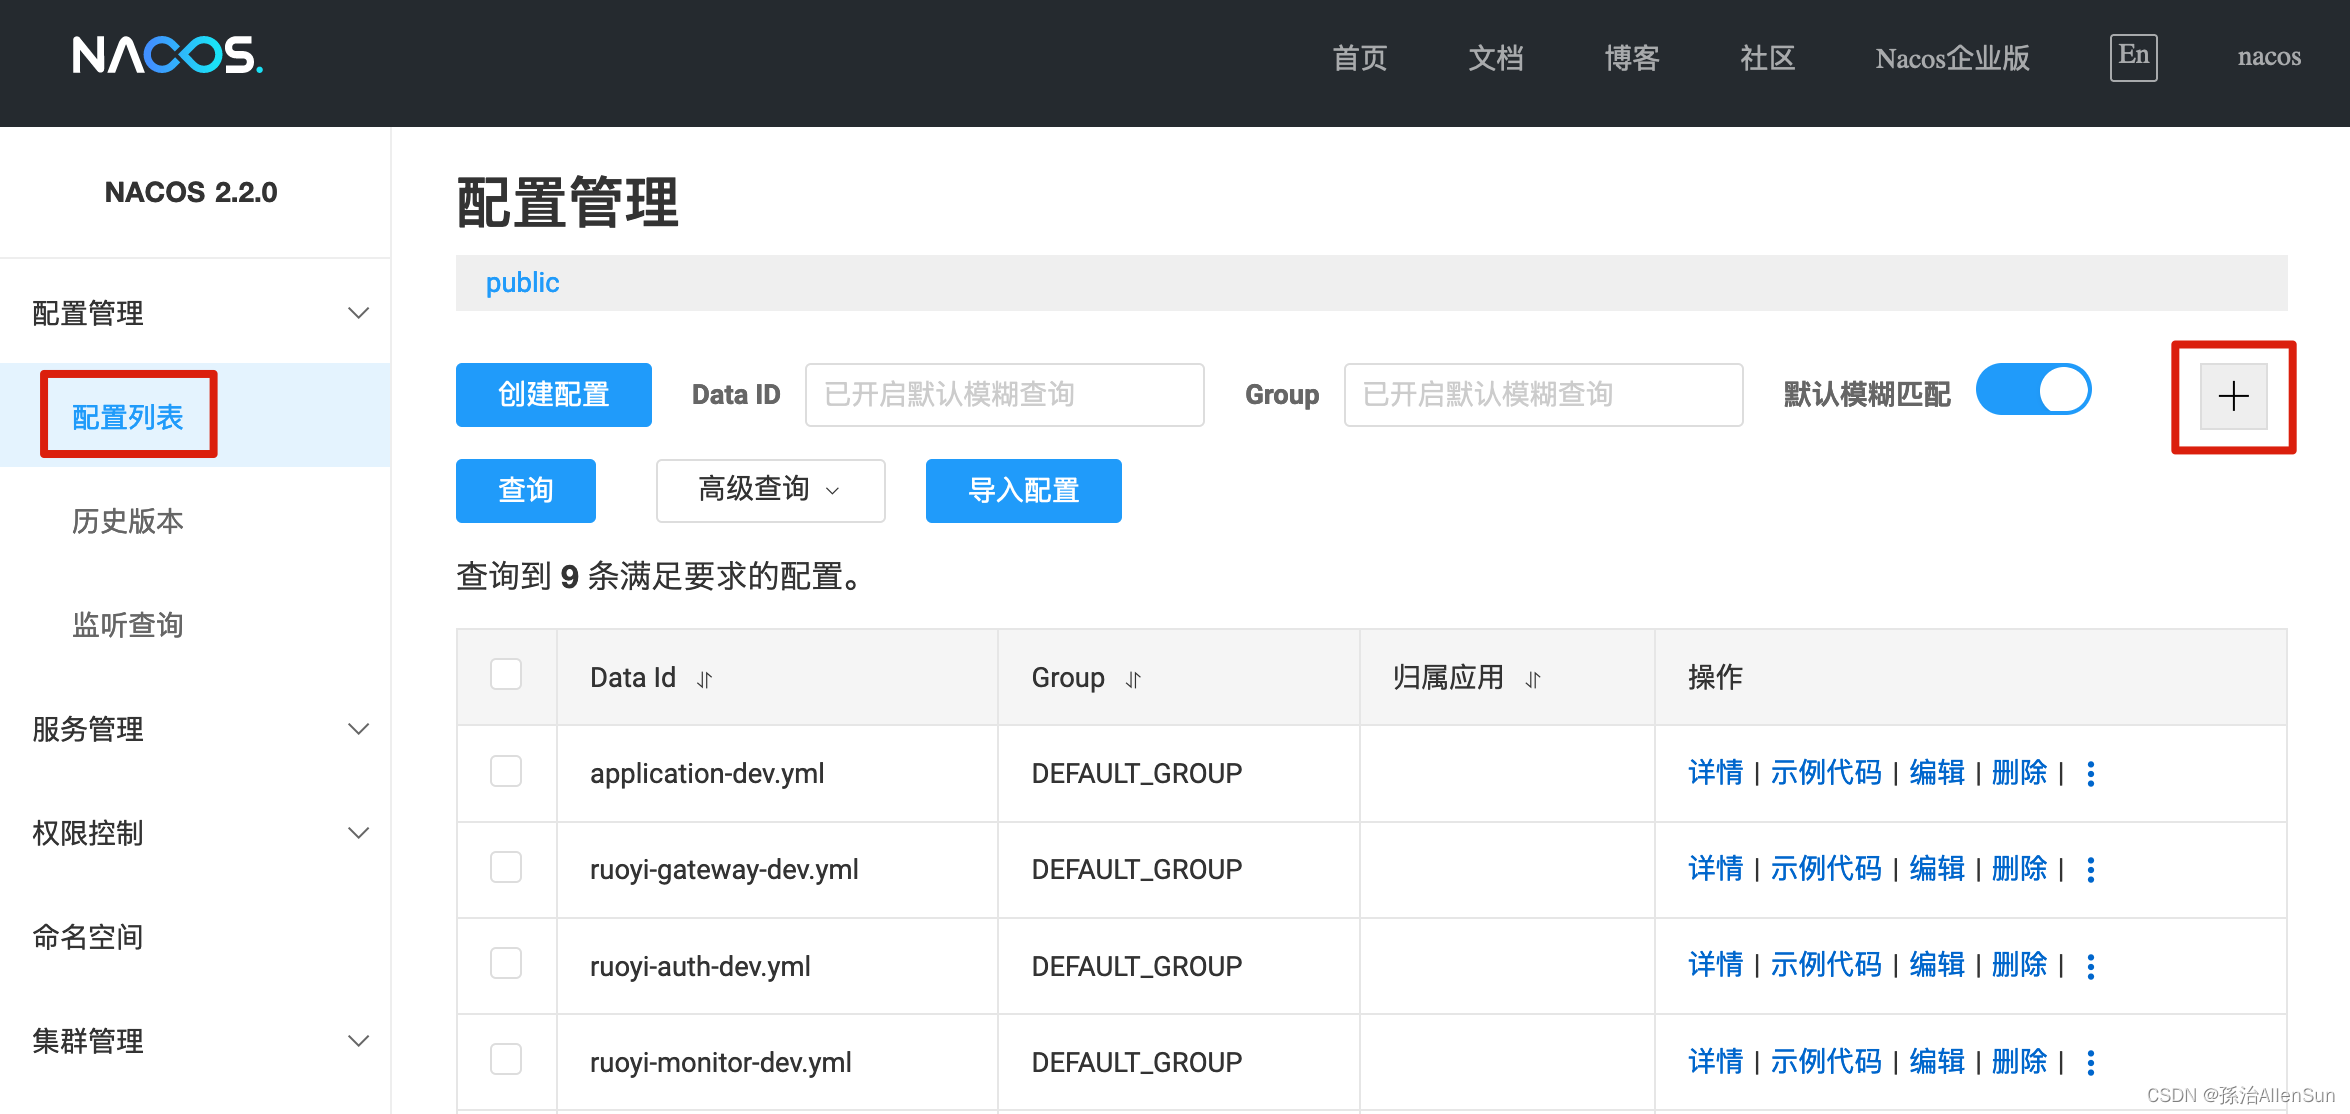The image size is (2350, 1114).
Task: Open Nacos企业版 in top navigation
Action: [x=1952, y=58]
